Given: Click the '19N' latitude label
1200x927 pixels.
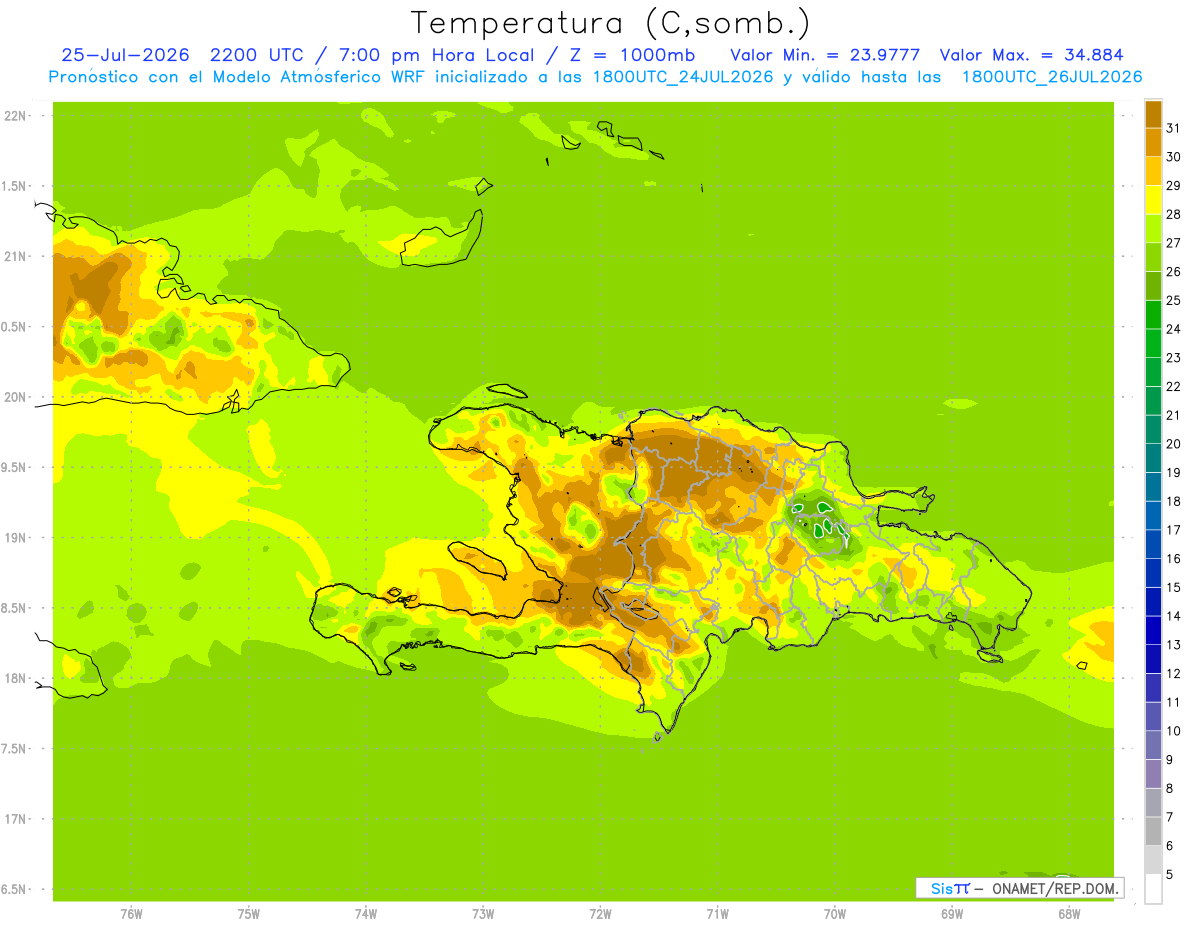Looking at the screenshot, I should pyautogui.click(x=15, y=538).
